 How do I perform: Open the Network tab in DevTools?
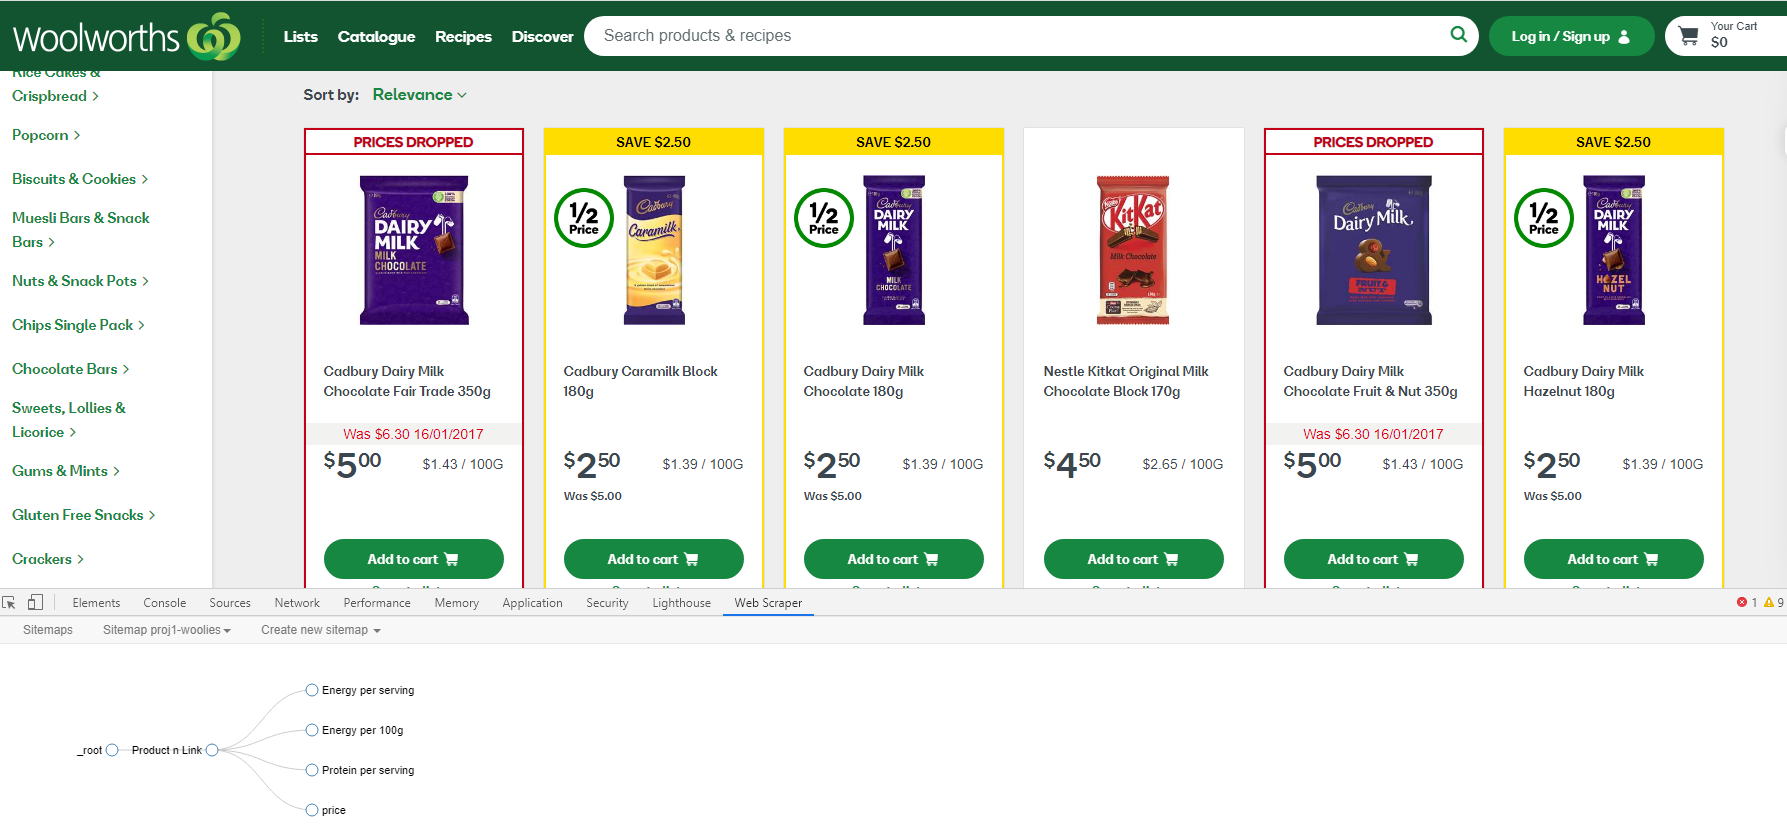[297, 603]
